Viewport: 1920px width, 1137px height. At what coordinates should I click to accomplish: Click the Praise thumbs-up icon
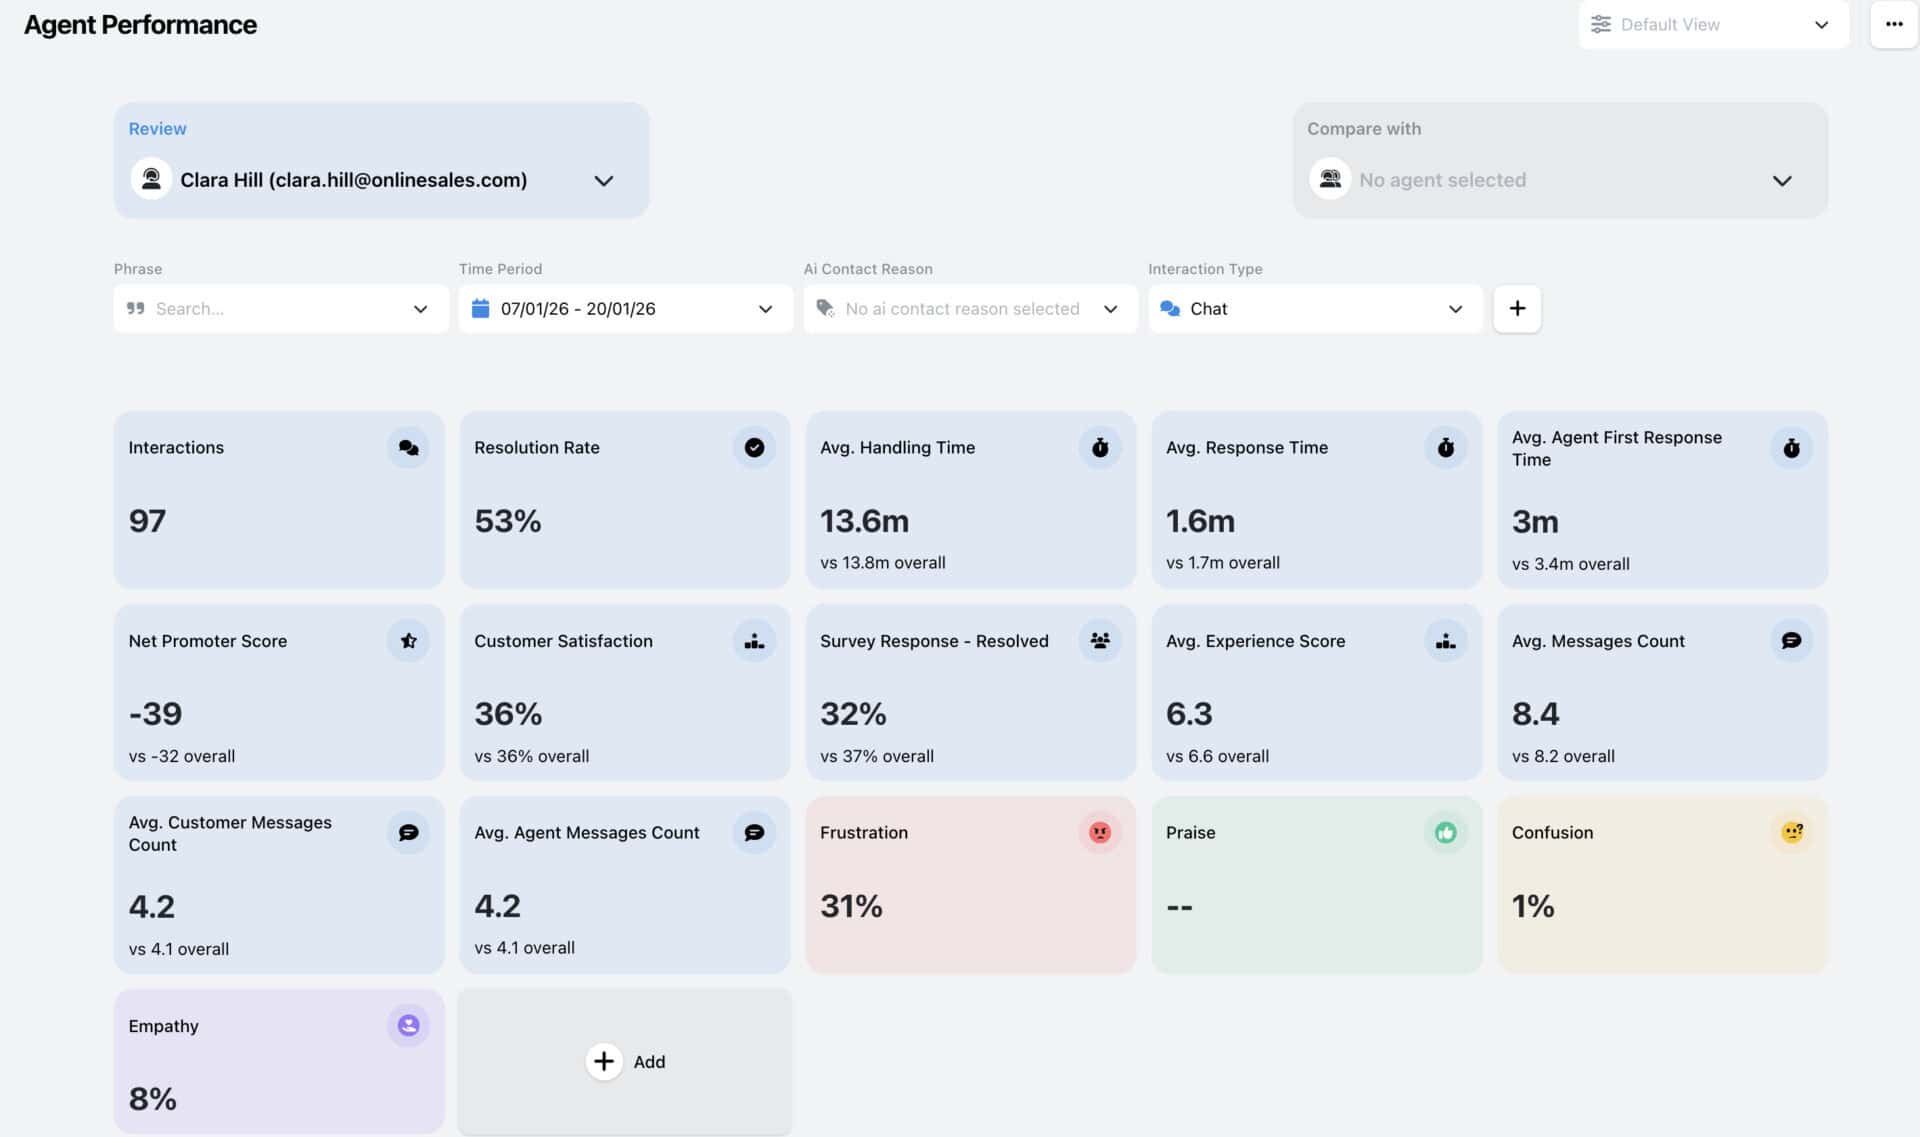pyautogui.click(x=1445, y=832)
